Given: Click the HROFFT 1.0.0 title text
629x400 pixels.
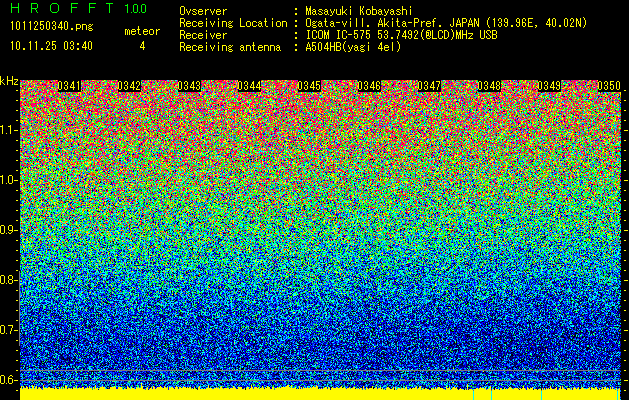Looking at the screenshot, I should [x=79, y=8].
